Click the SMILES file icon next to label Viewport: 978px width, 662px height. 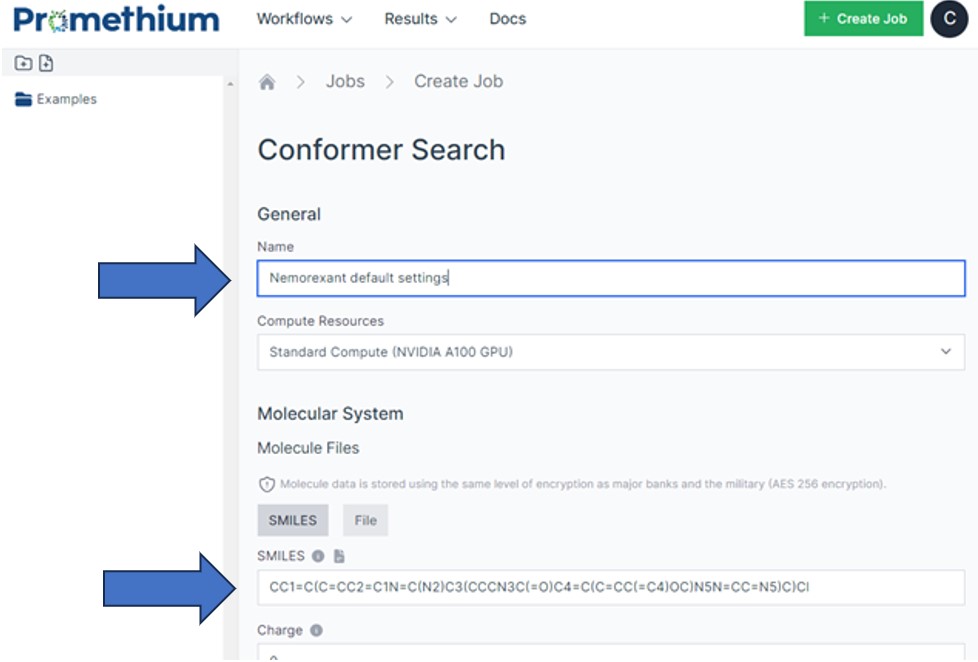click(339, 556)
